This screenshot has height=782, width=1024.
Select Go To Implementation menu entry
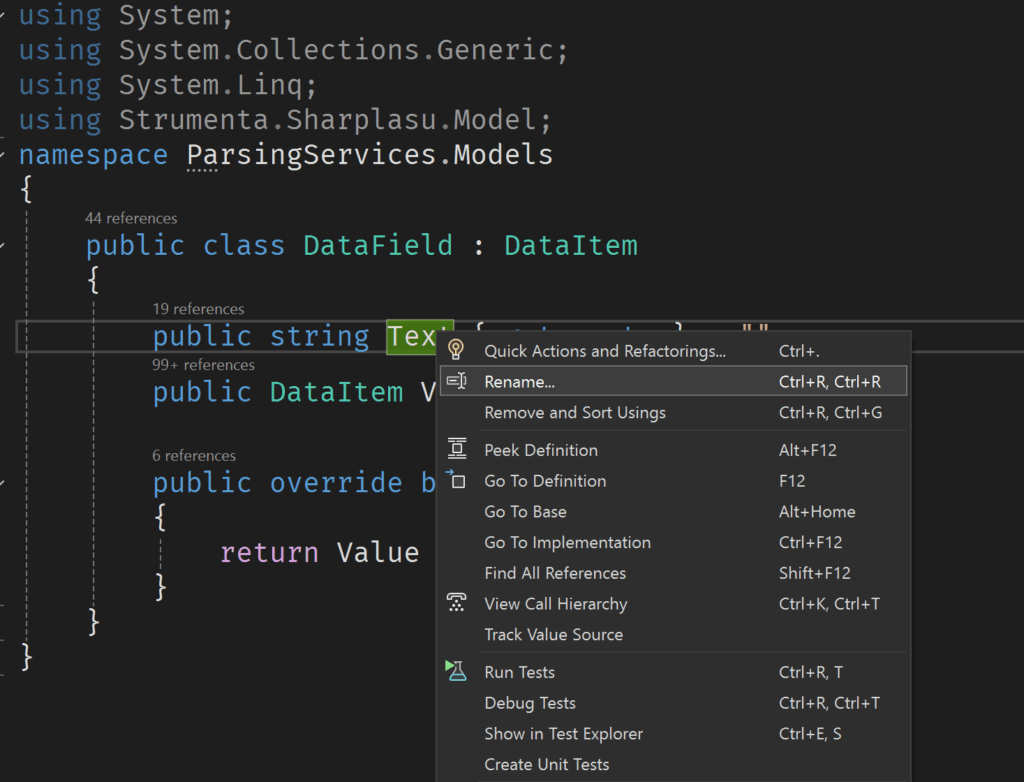click(x=567, y=542)
